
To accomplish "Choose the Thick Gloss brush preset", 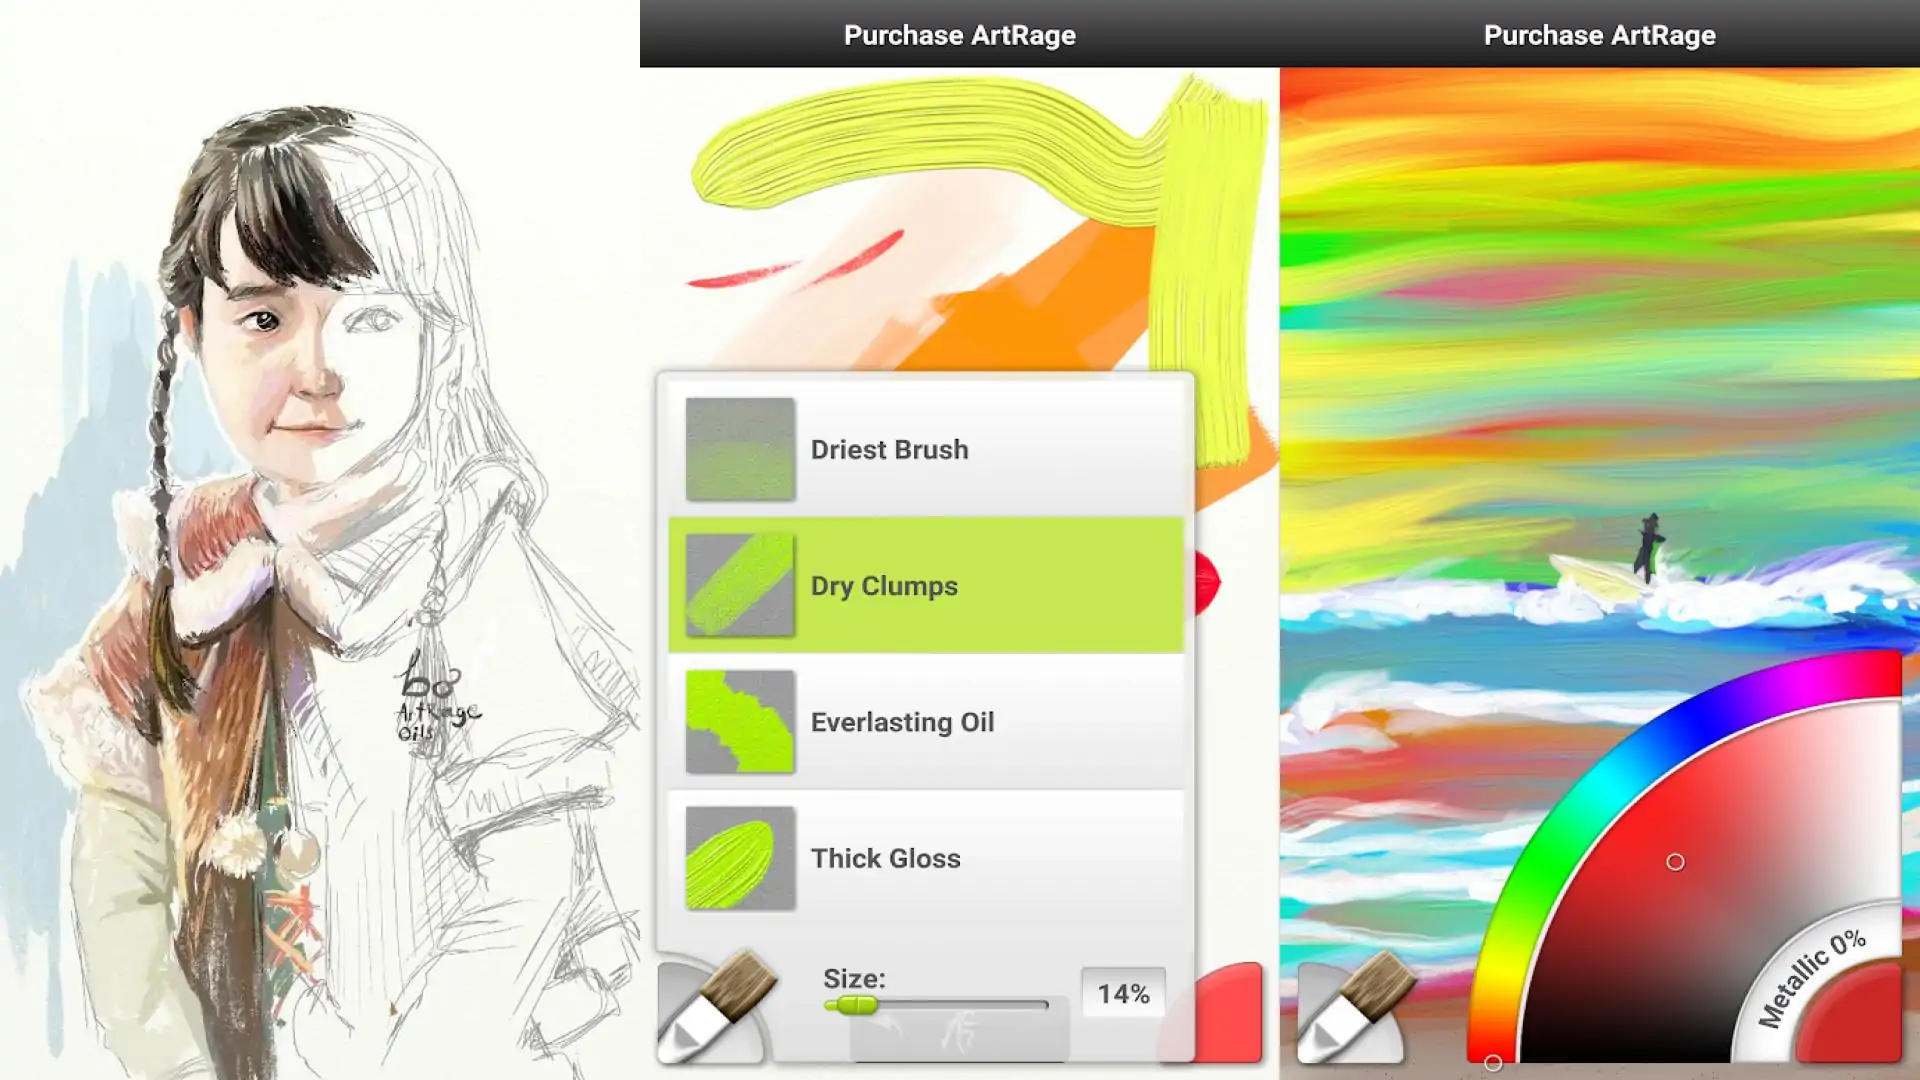I will click(x=925, y=858).
